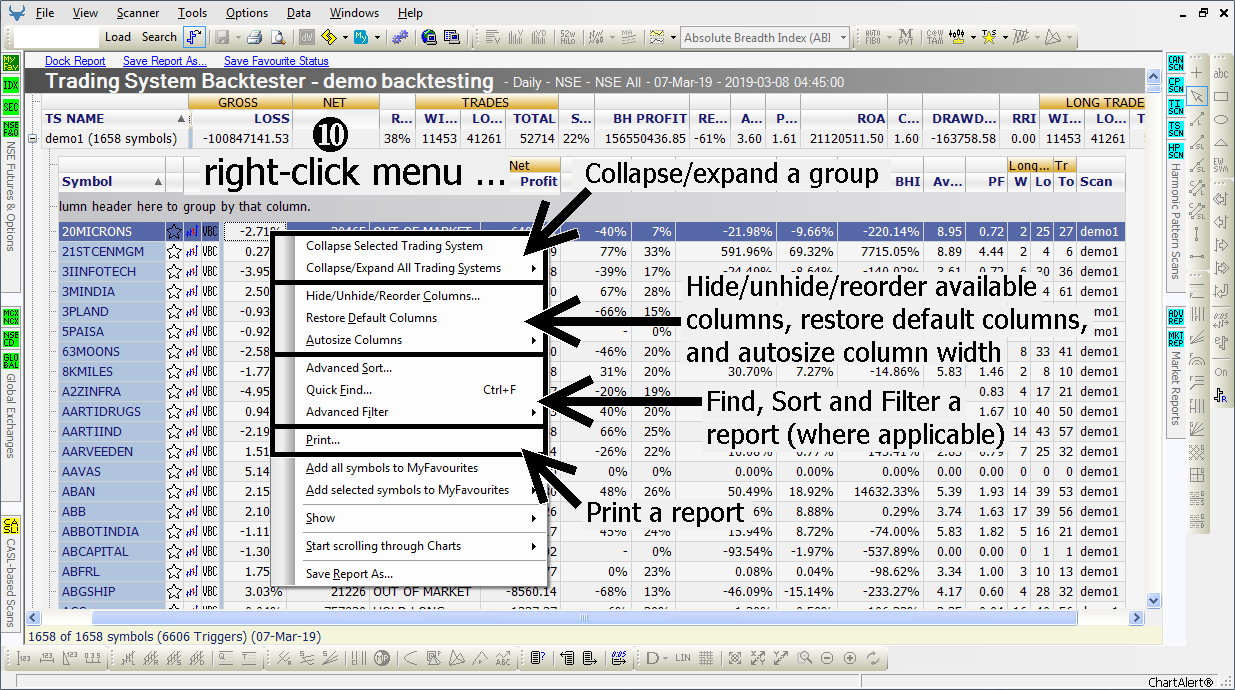Toggle favourite star for AAVAS
The height and width of the screenshot is (690, 1235).
click(174, 472)
